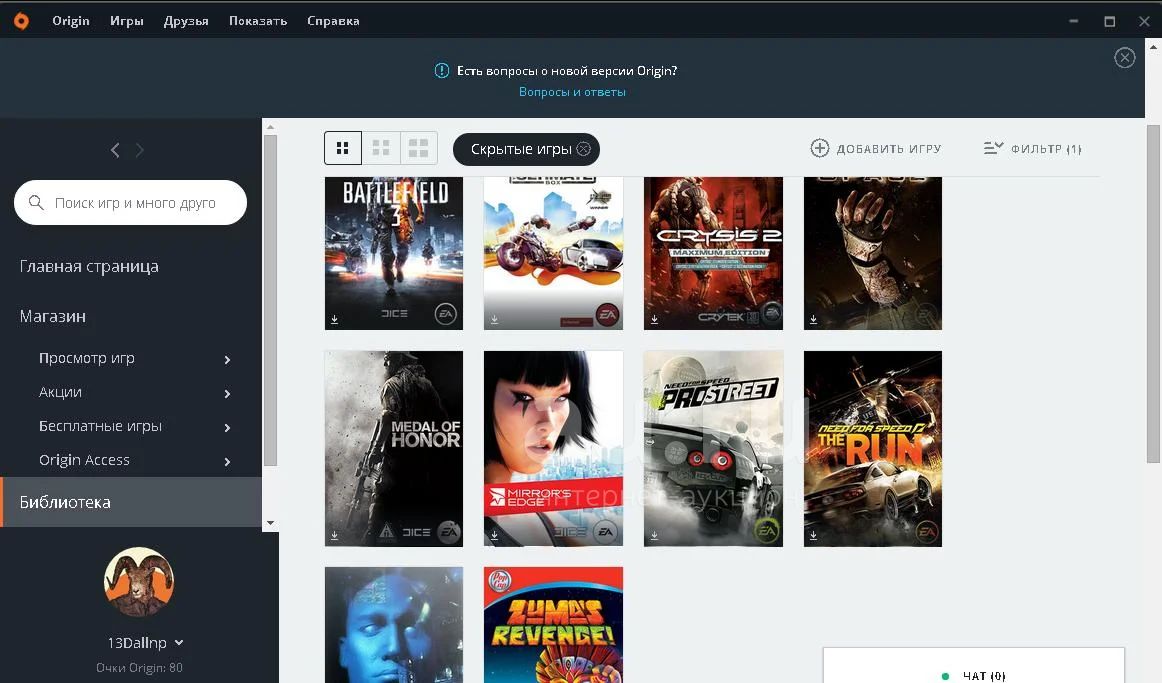Image resolution: width=1162 pixels, height=683 pixels.
Task: Click the main library scrollbar thumb
Action: 1153,294
